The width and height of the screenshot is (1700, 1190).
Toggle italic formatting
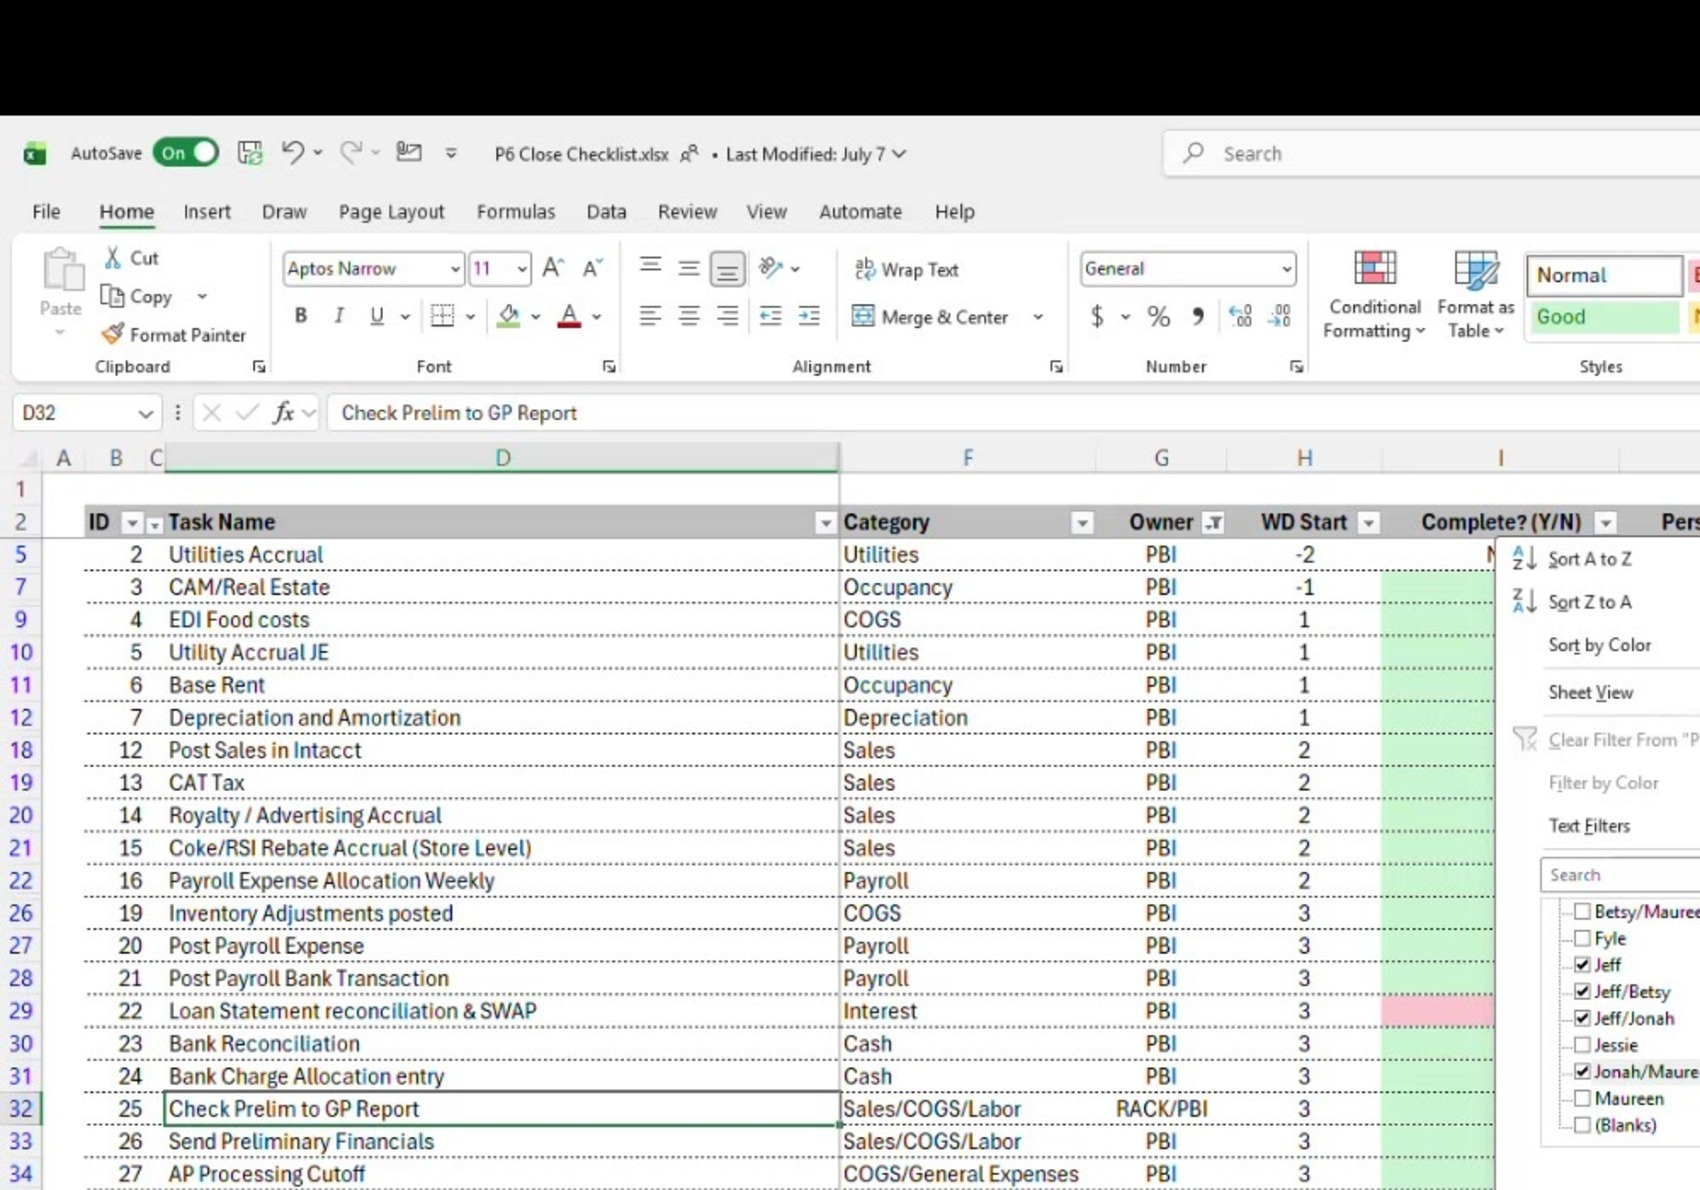click(339, 316)
